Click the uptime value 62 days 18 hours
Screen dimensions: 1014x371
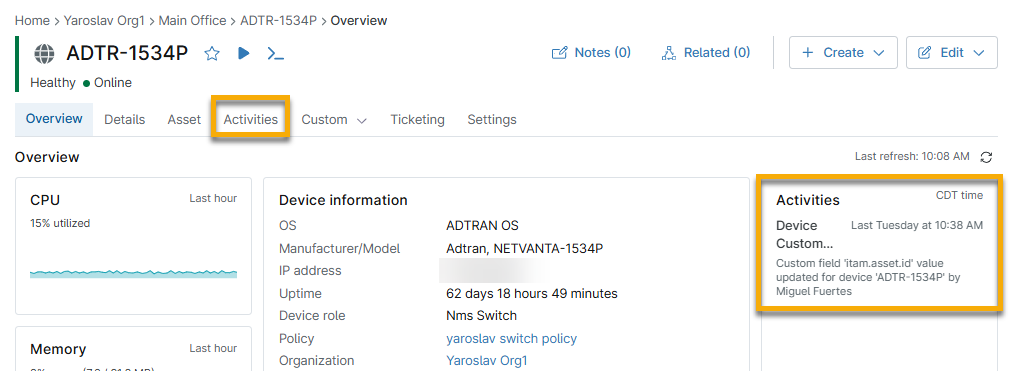[x=532, y=293]
